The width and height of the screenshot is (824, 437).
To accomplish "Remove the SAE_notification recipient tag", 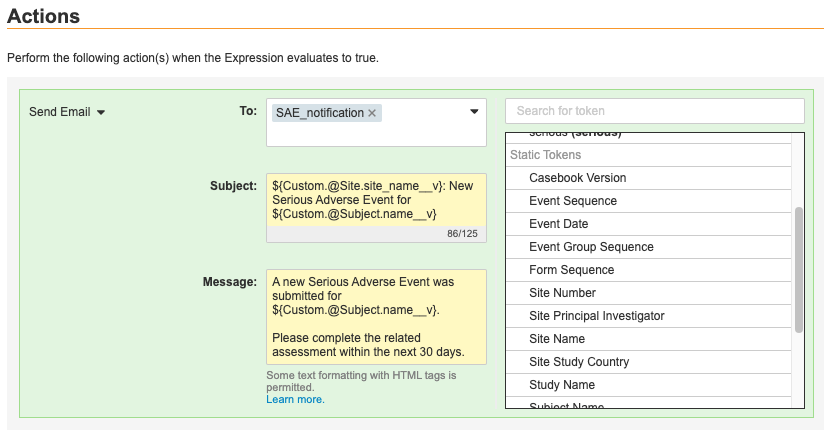I will pos(372,113).
